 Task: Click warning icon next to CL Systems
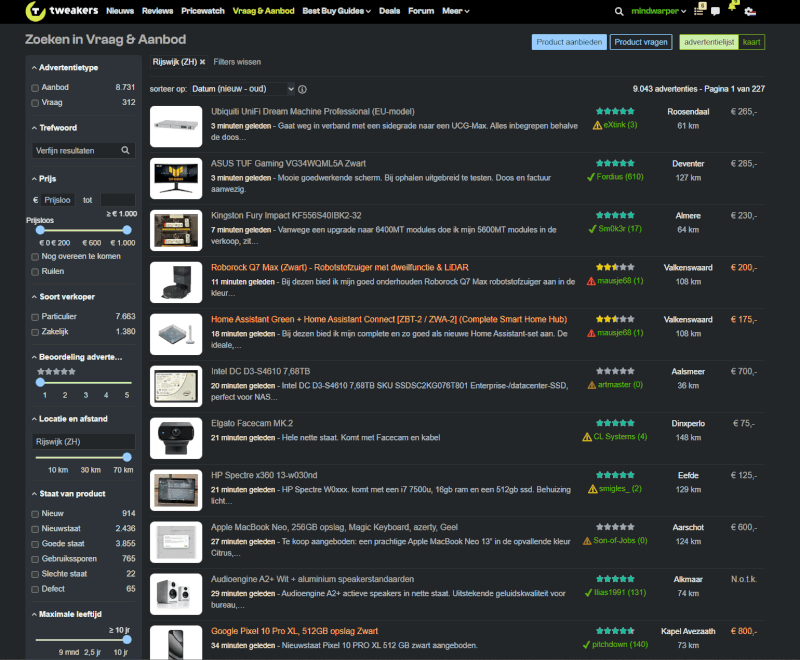(x=587, y=437)
